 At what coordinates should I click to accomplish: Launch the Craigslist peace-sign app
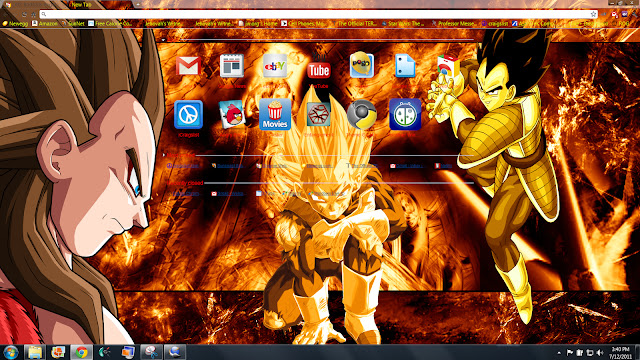(188, 115)
